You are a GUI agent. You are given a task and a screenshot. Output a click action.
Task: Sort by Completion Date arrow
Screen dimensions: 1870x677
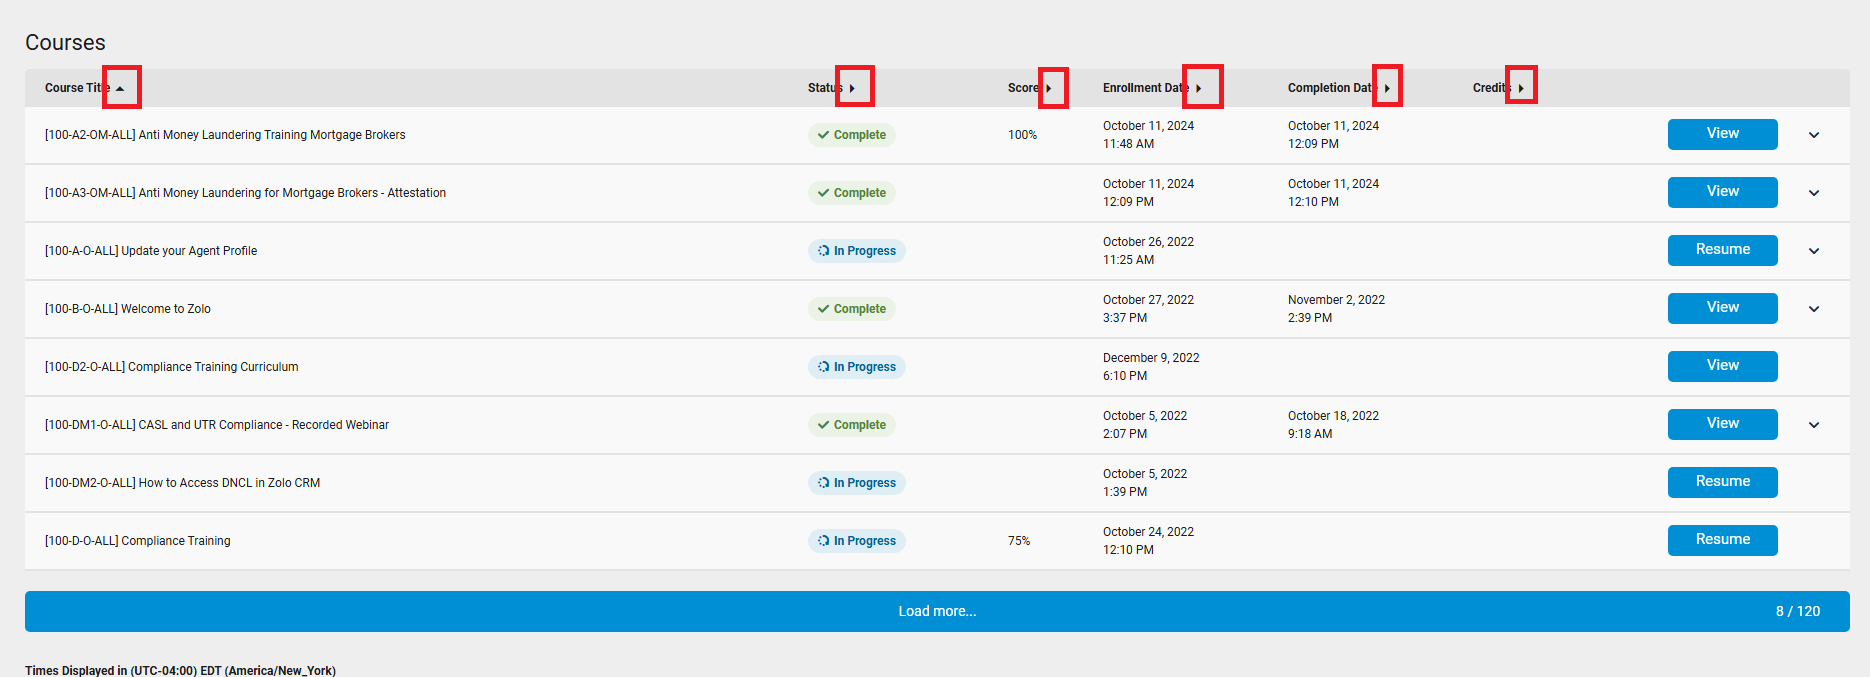[1387, 88]
